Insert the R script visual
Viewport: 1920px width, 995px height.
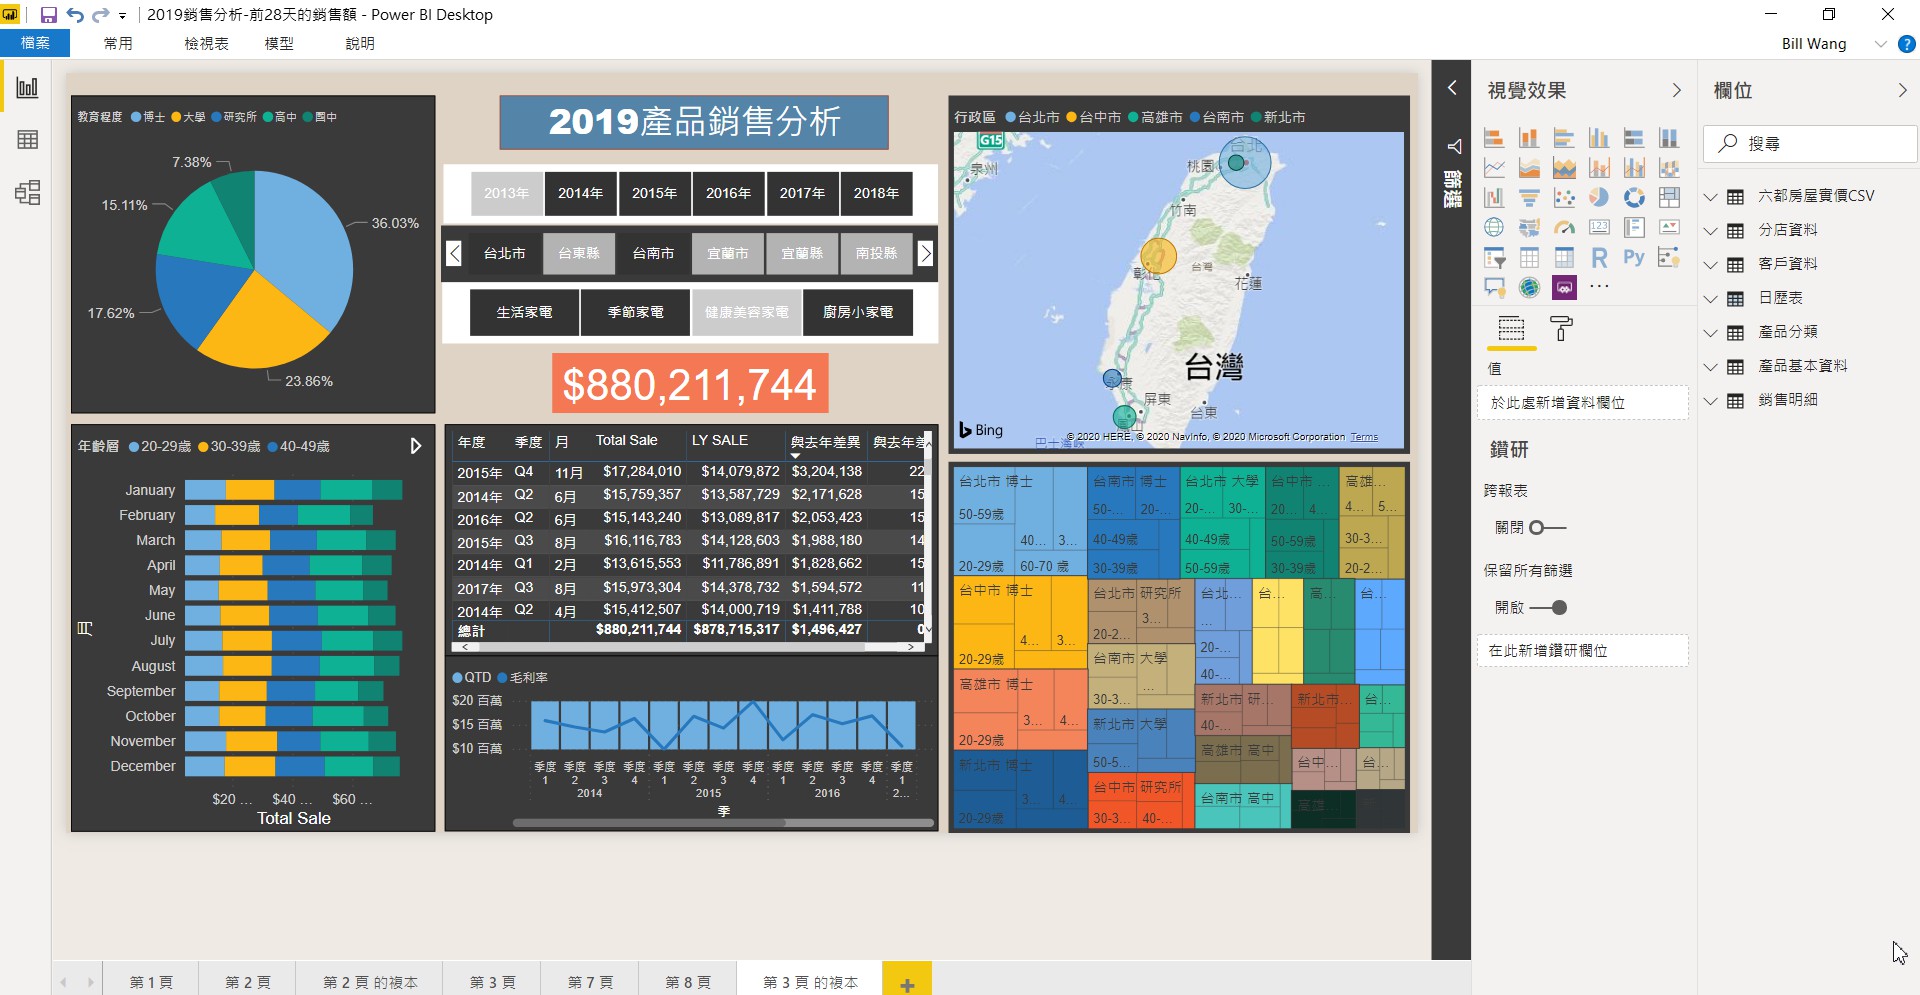coord(1599,258)
